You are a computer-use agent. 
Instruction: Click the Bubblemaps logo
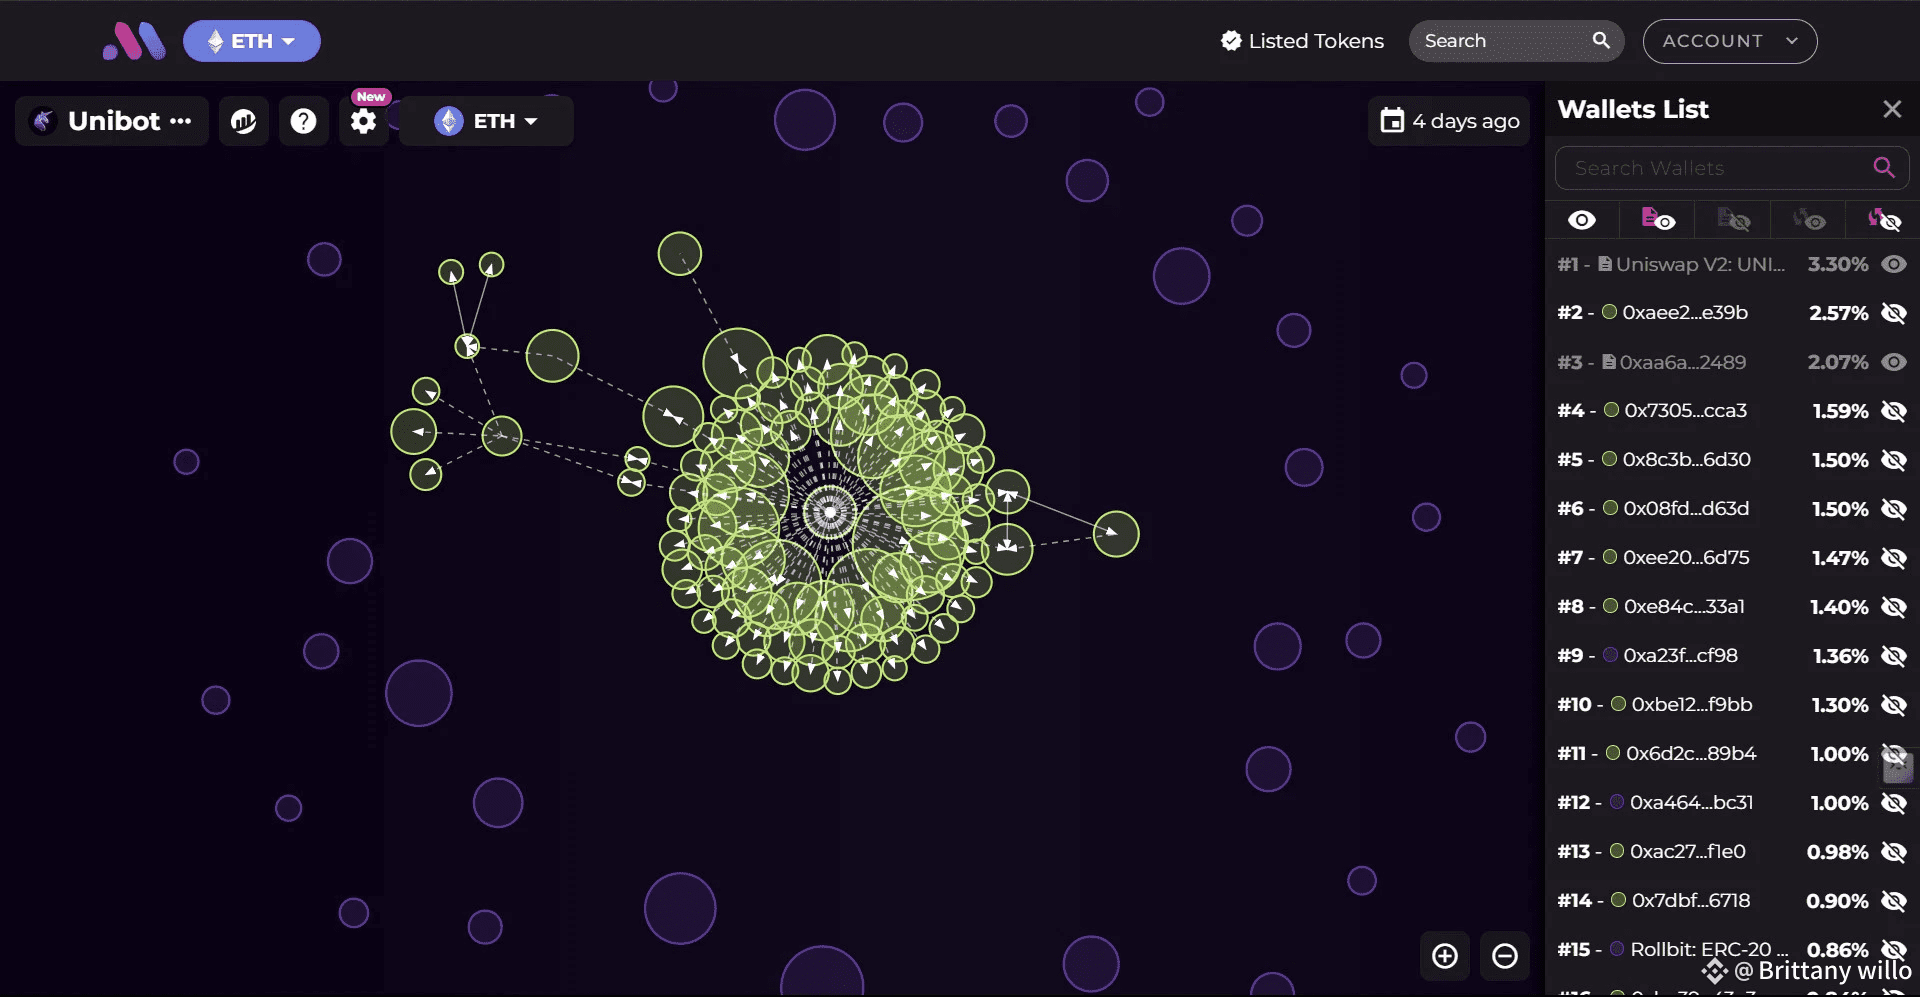134,41
